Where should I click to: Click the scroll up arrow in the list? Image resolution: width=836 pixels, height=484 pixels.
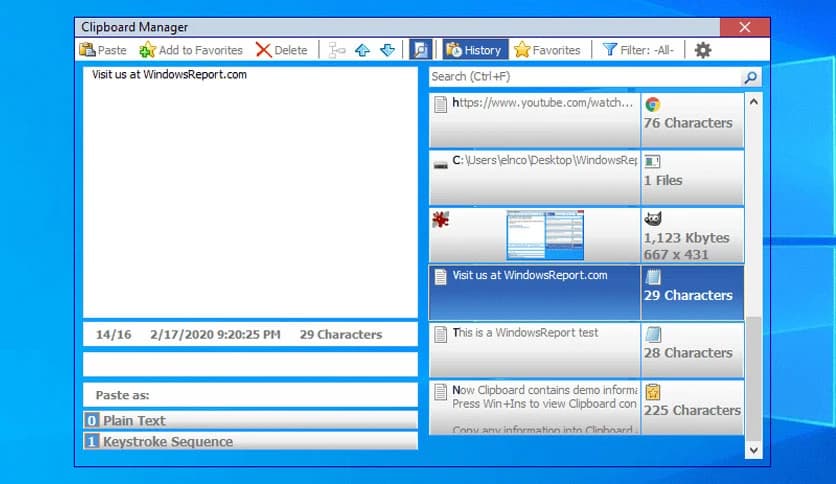[753, 101]
